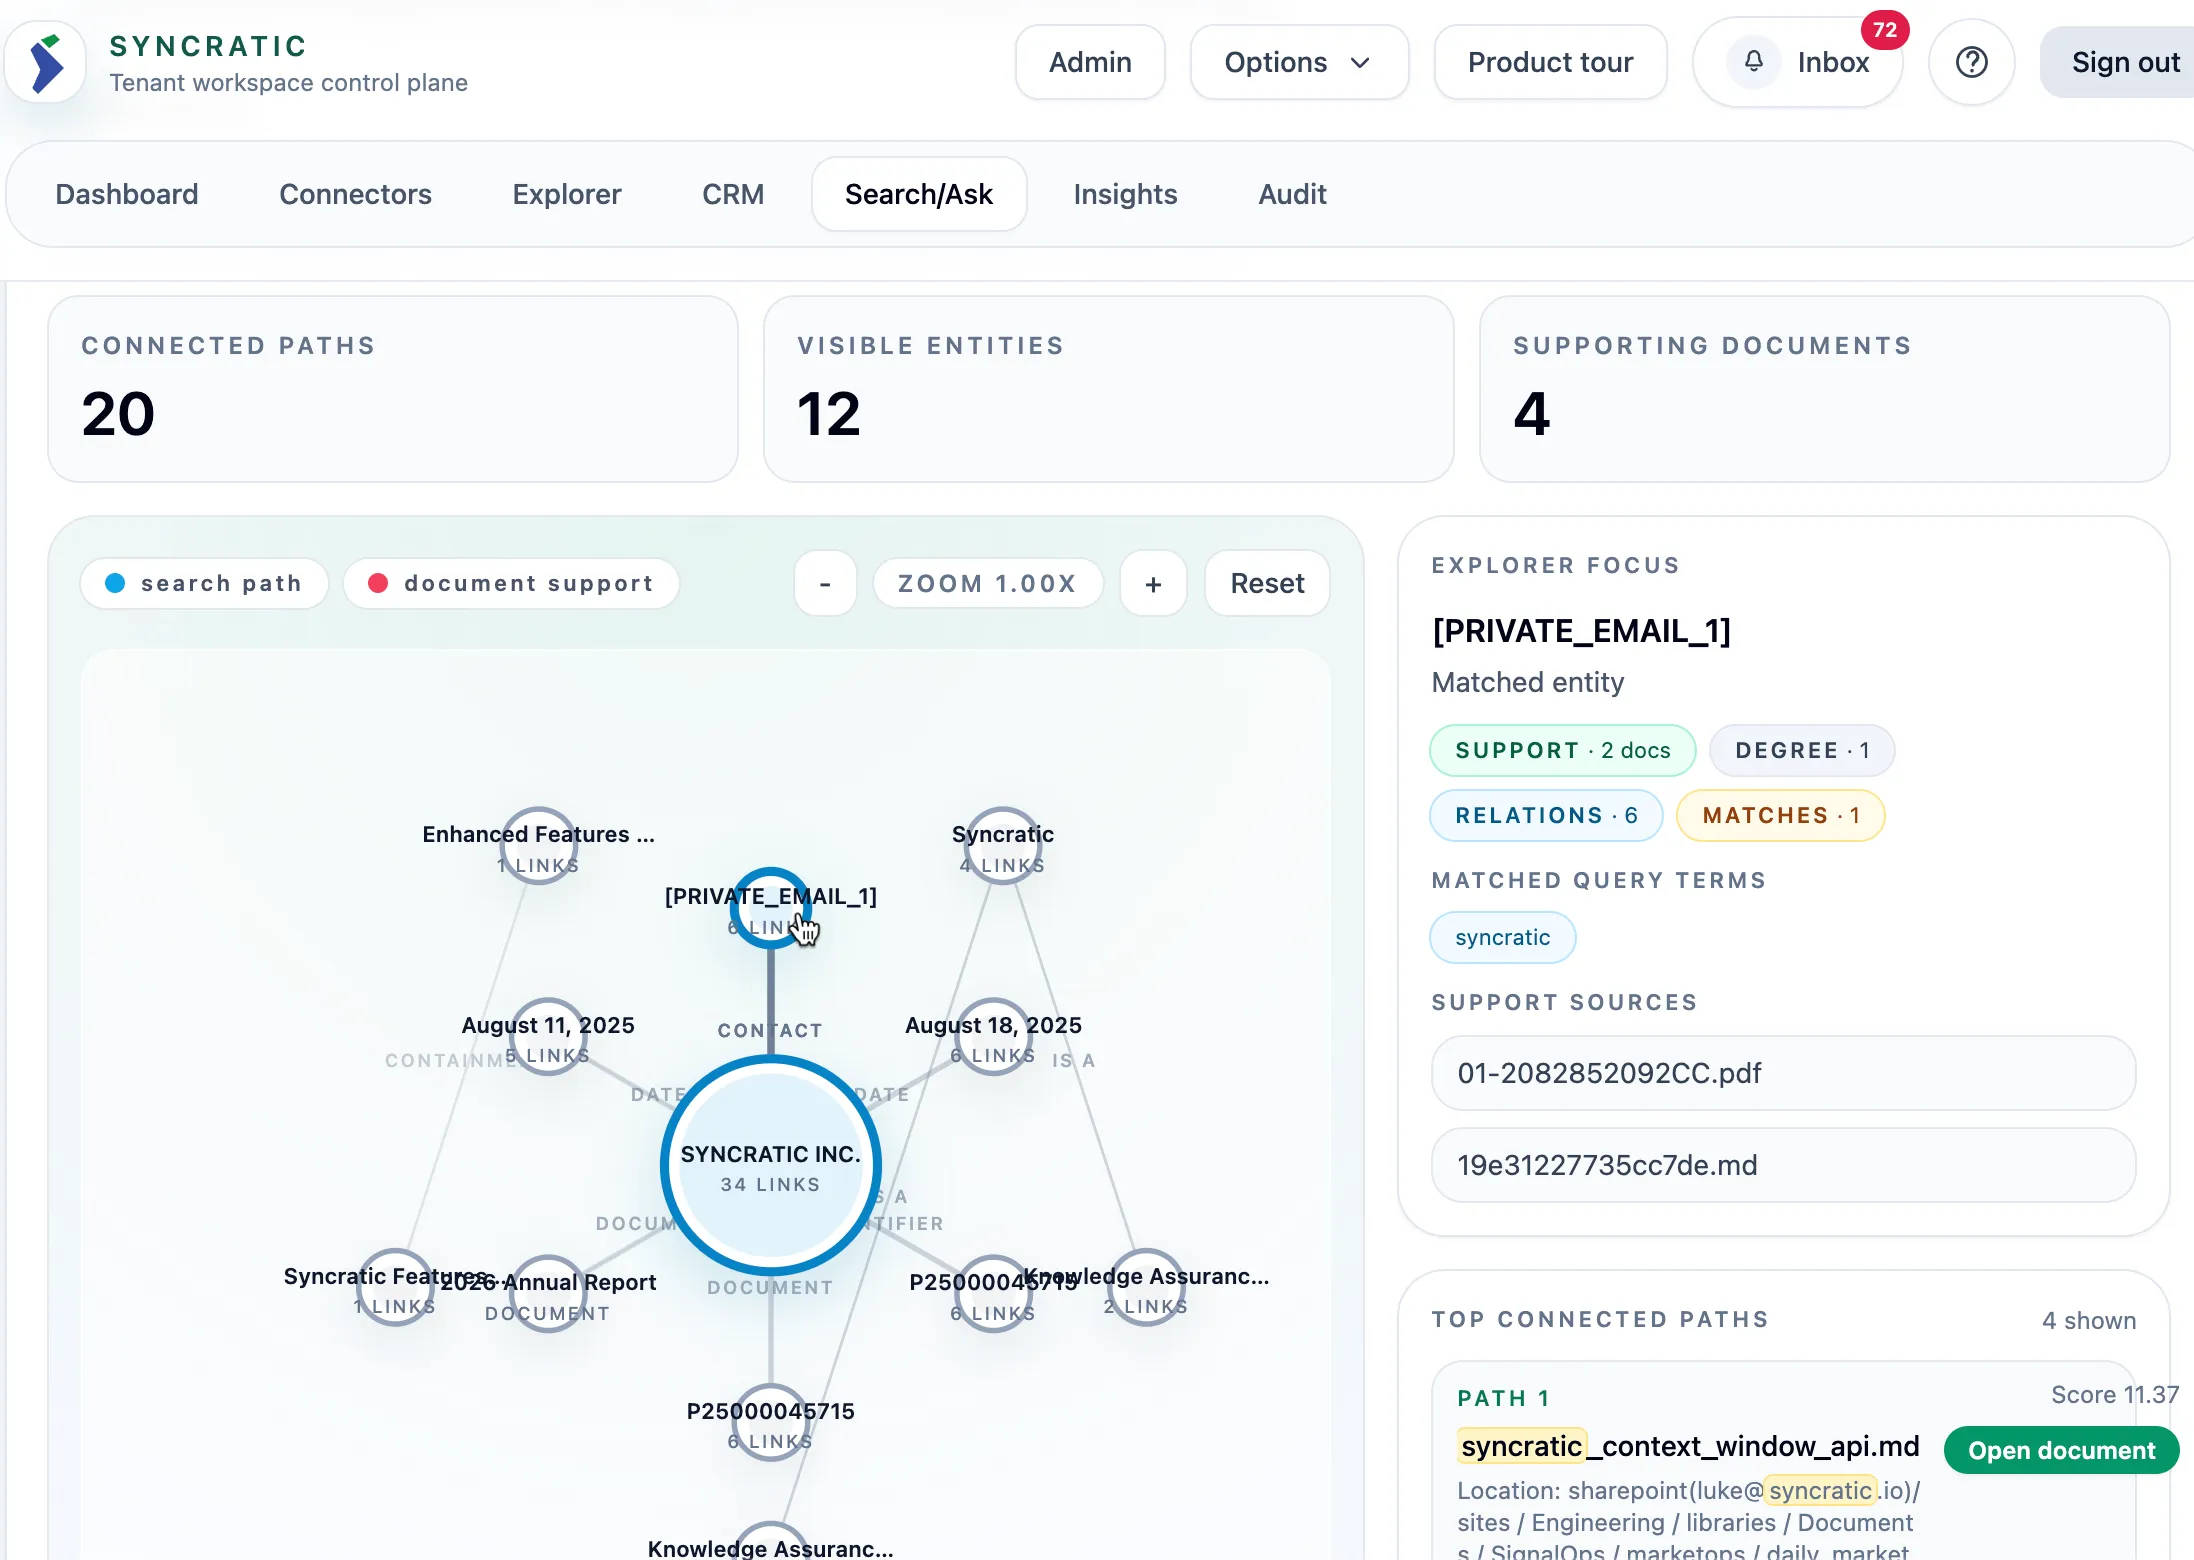
Task: Click the "4 shown" count text
Action: (x=2088, y=1320)
